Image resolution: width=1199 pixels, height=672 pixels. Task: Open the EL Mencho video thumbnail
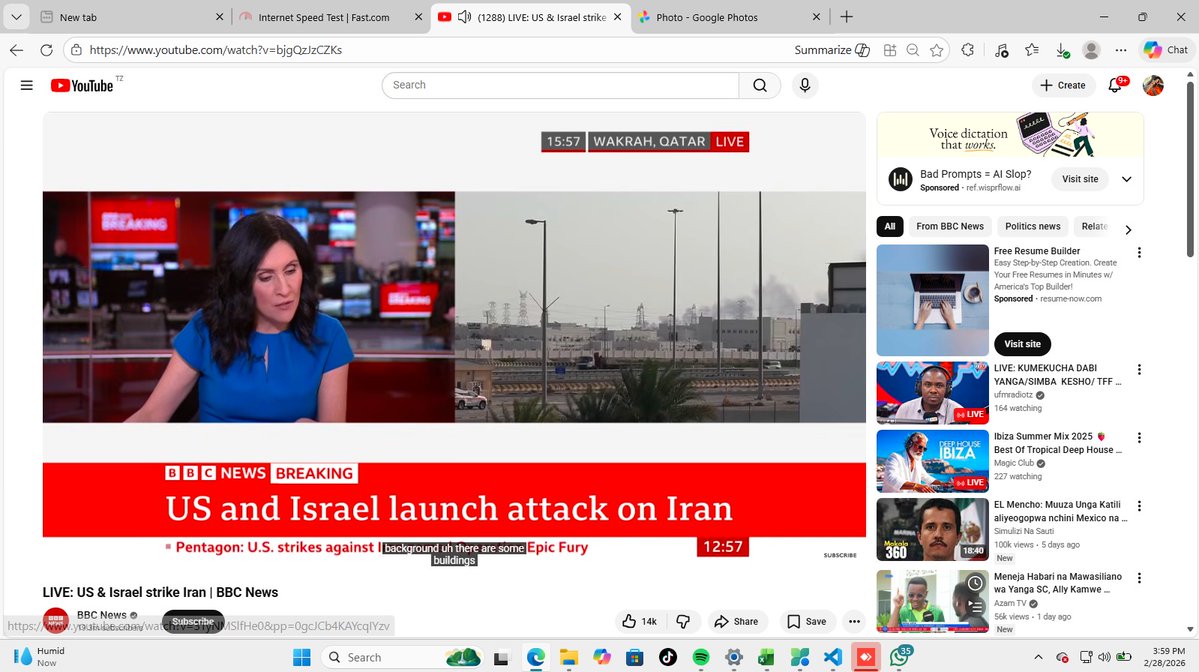[932, 529]
